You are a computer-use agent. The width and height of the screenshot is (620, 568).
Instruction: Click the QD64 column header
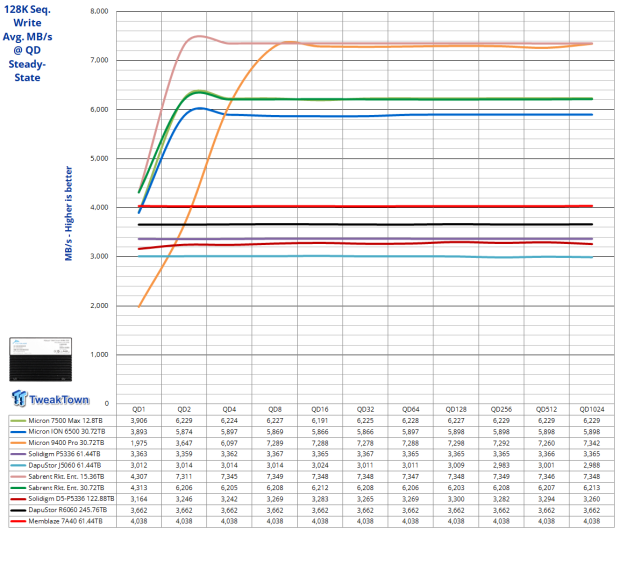[x=410, y=409]
